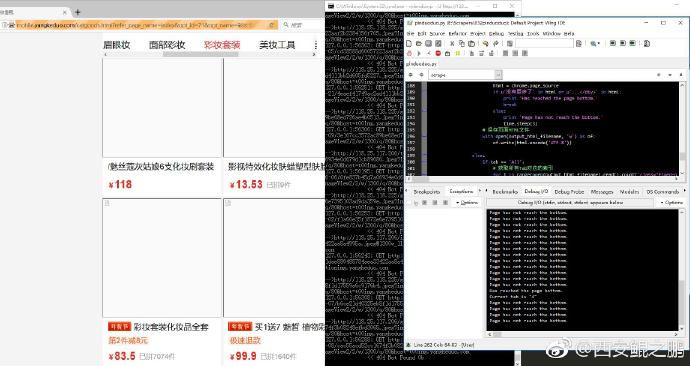This screenshot has width=690, height=366.
Task: Open the Tools menu in Wing IDE
Action: click(x=533, y=33)
